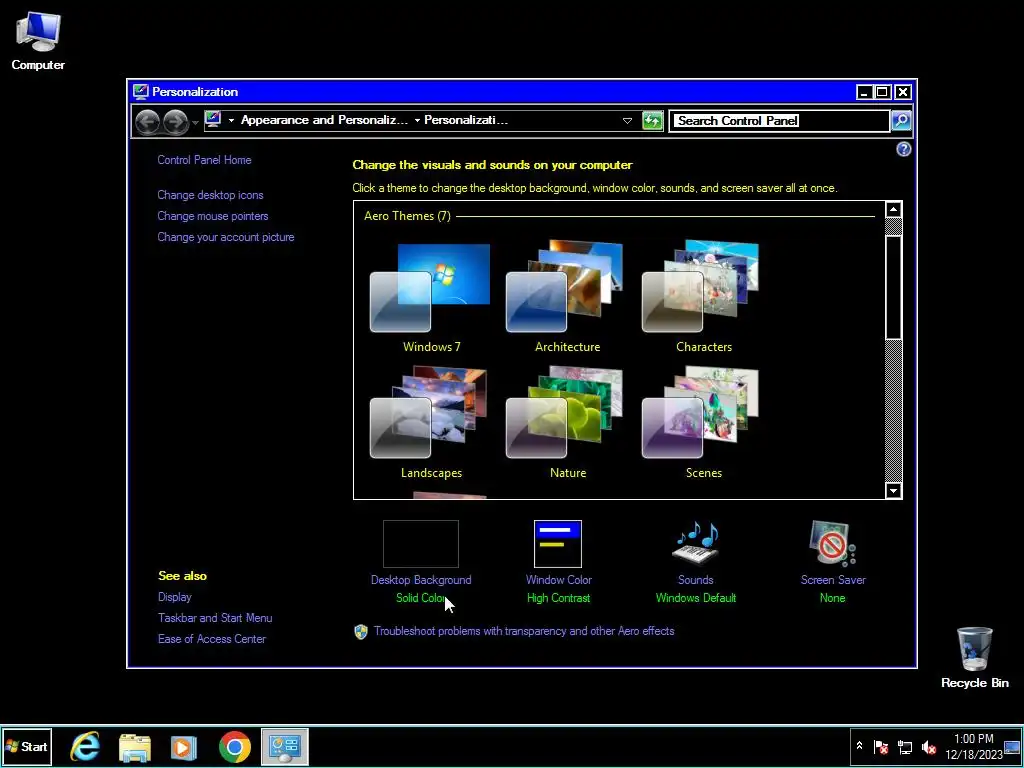Click the Sounds text link

pyautogui.click(x=696, y=580)
